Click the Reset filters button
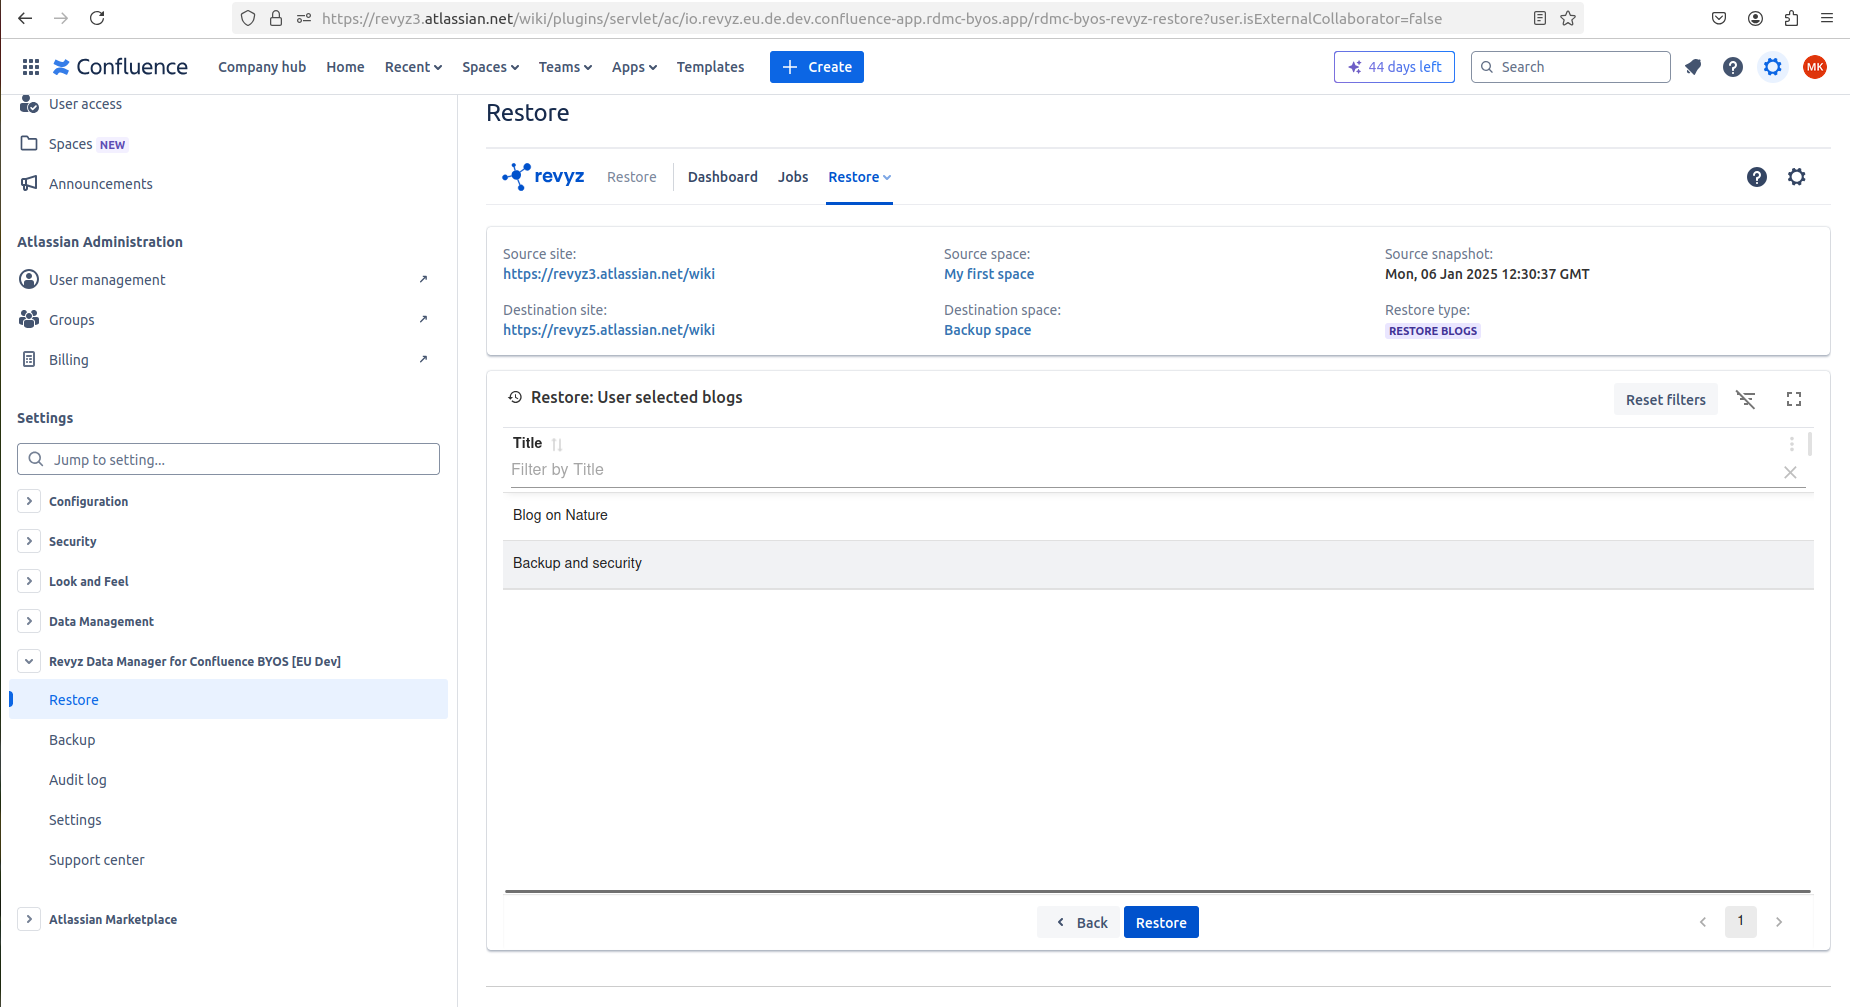This screenshot has width=1850, height=1007. (1666, 399)
